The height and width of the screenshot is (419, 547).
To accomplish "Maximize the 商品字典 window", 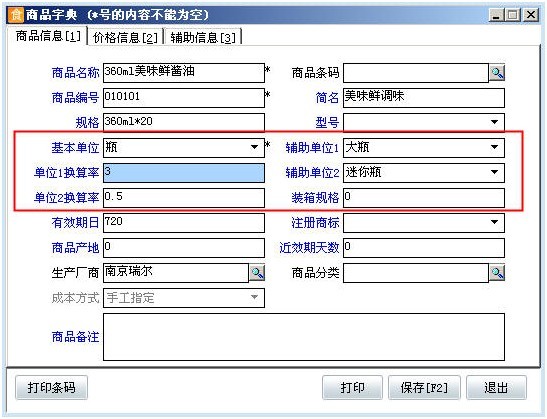I will pyautogui.click(x=513, y=15).
